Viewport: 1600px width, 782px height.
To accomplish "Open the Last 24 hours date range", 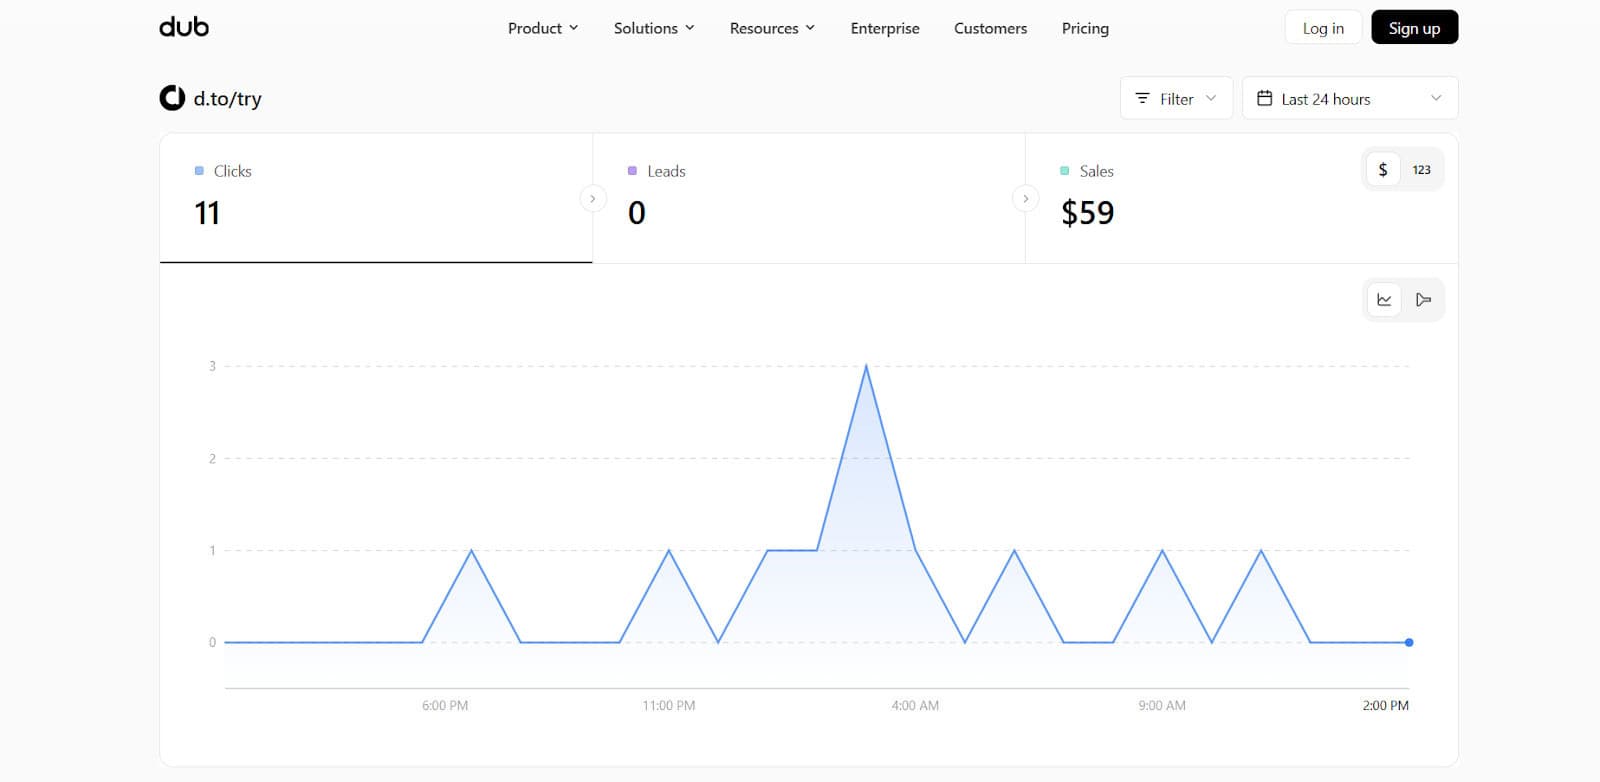I will [x=1350, y=98].
